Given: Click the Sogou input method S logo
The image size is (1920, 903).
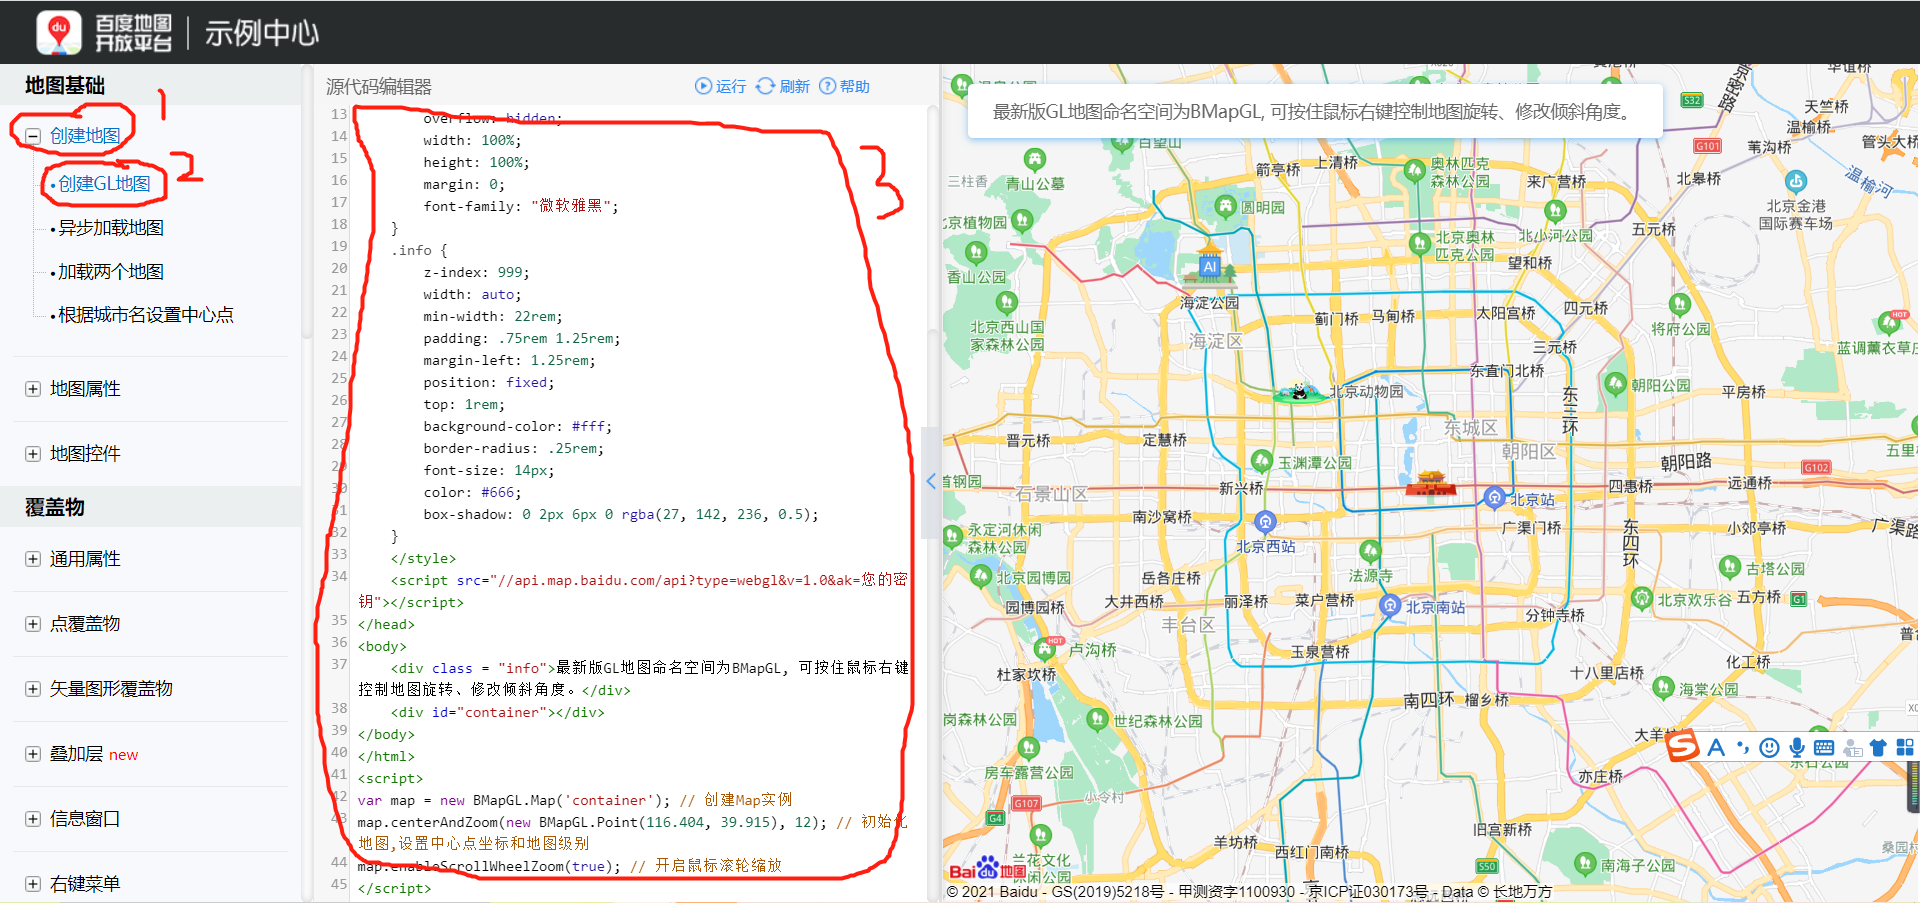Looking at the screenshot, I should (1683, 746).
